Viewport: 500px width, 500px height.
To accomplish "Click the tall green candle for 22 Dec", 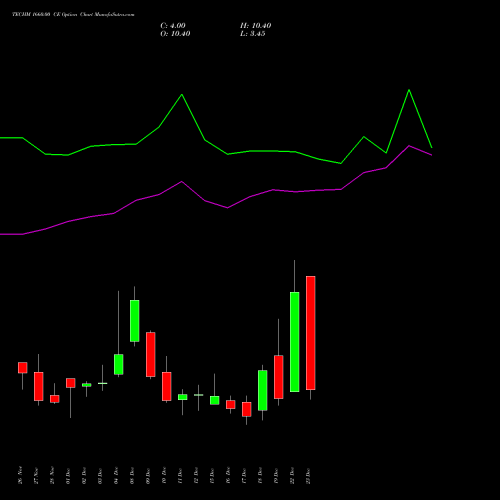I will pyautogui.click(x=295, y=342).
